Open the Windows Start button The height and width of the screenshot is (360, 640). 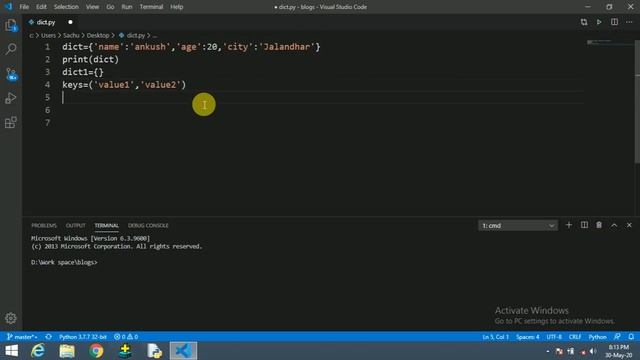(x=11, y=351)
